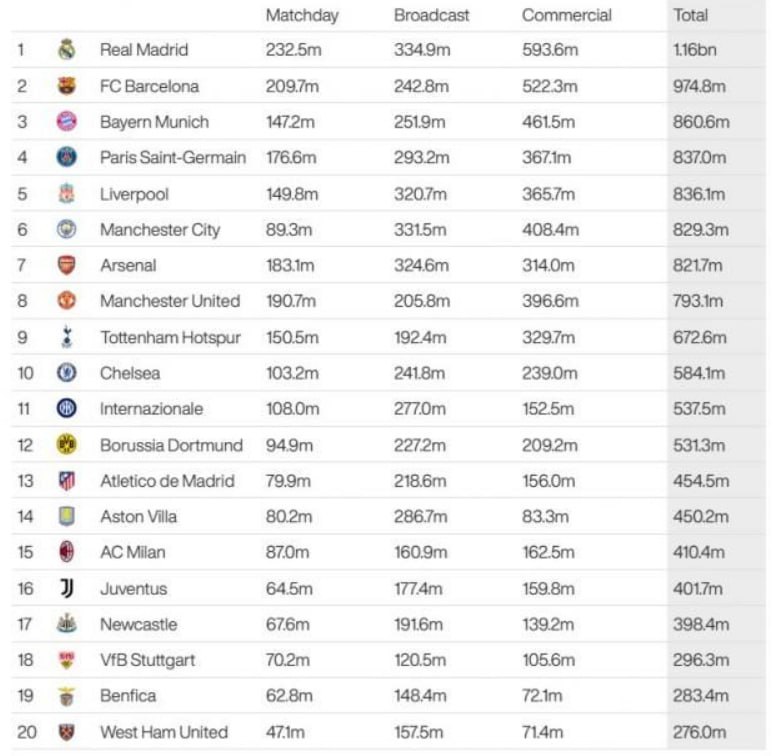Select the Matchday column header
The width and height of the screenshot is (774, 756).
[302, 15]
